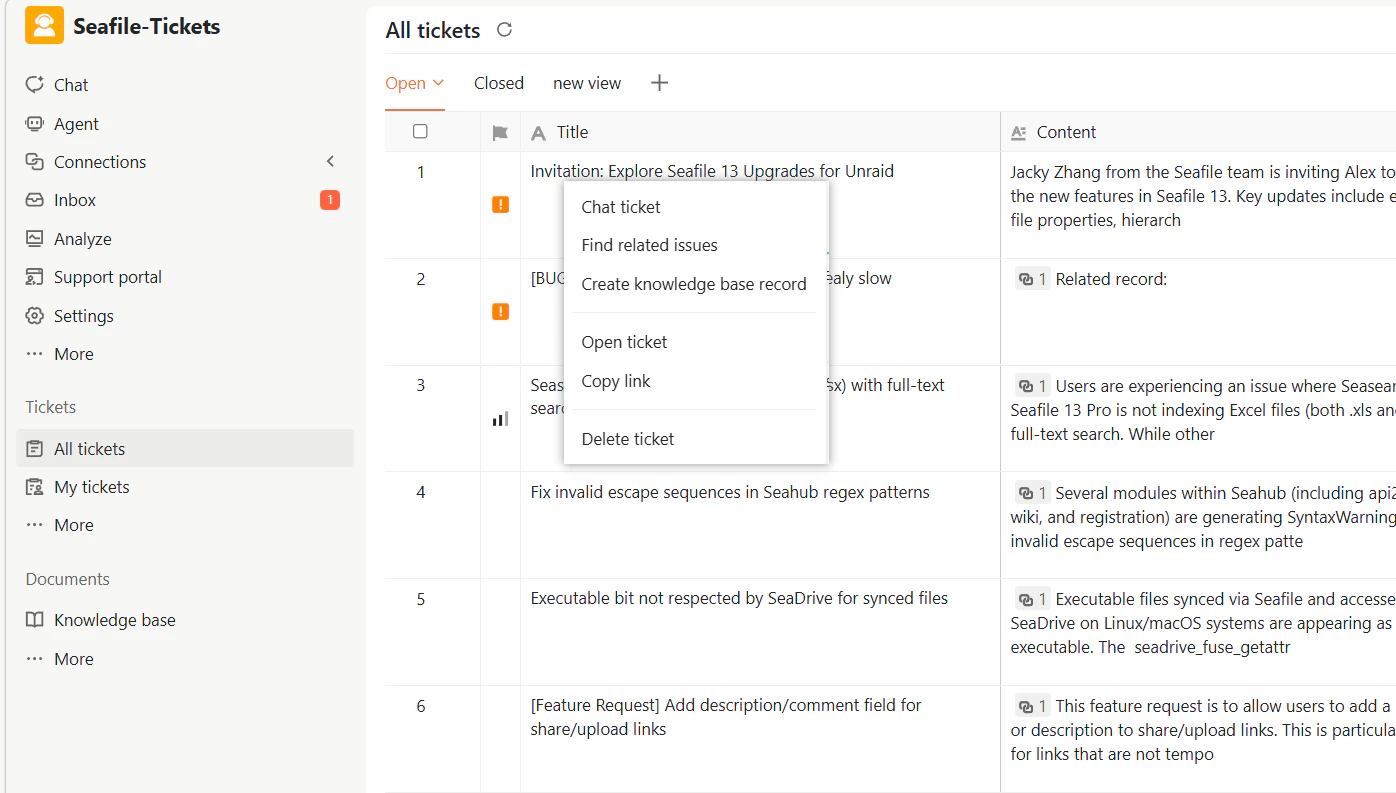Expand the Open view dropdown arrow
The height and width of the screenshot is (793, 1396).
(438, 83)
